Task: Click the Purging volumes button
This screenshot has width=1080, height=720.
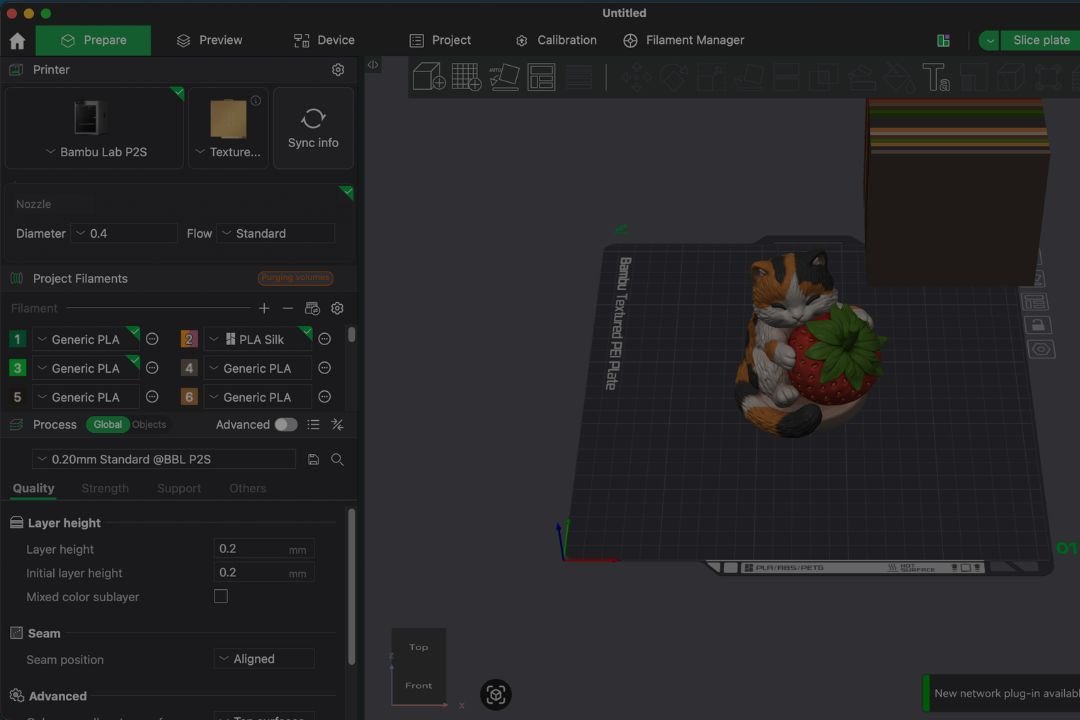Action: coord(295,278)
